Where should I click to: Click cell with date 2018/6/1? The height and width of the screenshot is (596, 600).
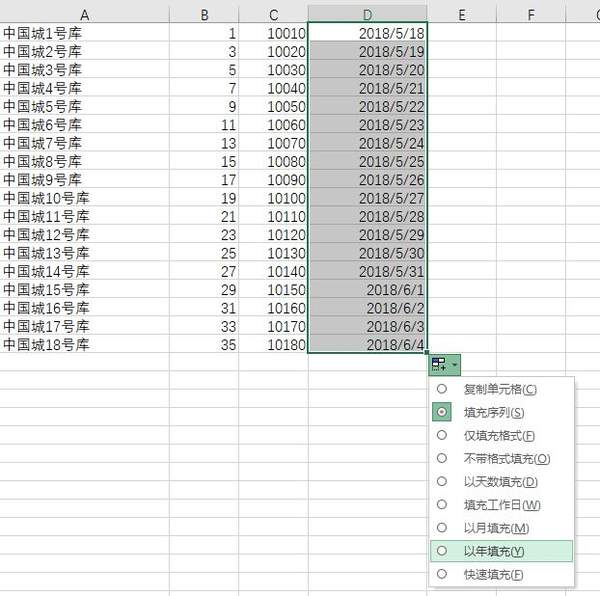tap(367, 290)
